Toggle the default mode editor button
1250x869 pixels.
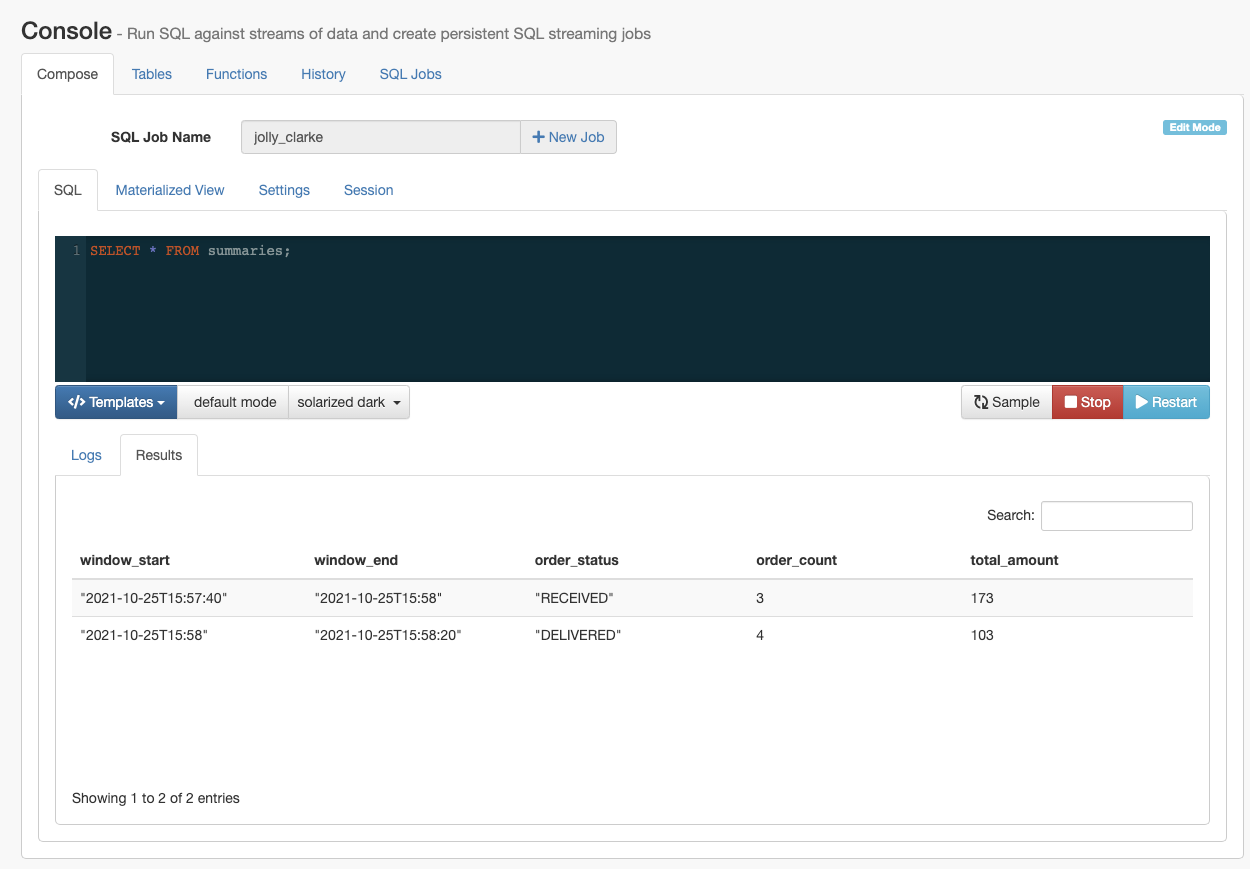click(234, 402)
